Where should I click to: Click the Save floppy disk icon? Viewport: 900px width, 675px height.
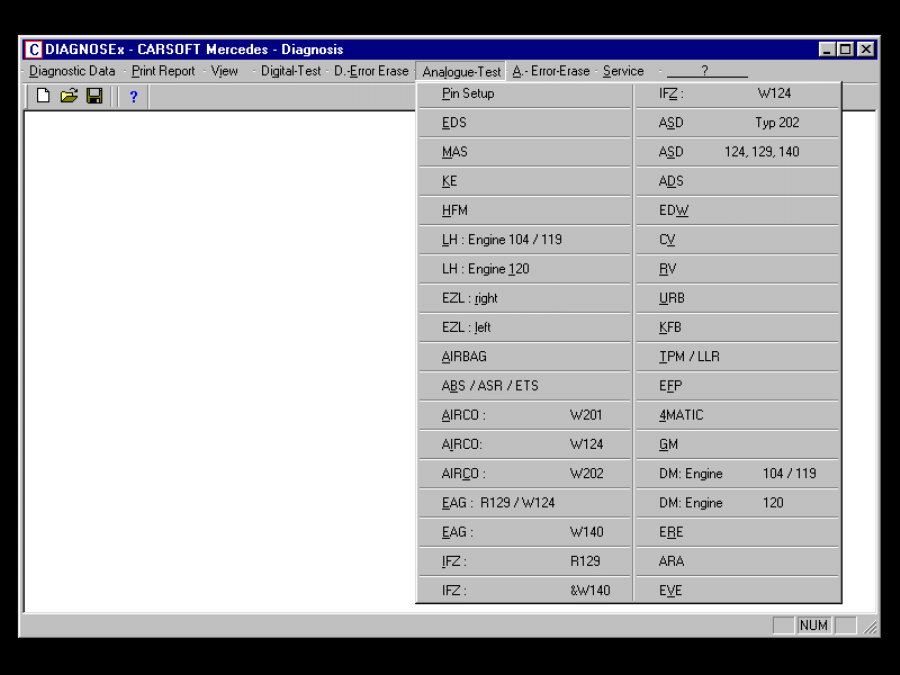[x=94, y=96]
